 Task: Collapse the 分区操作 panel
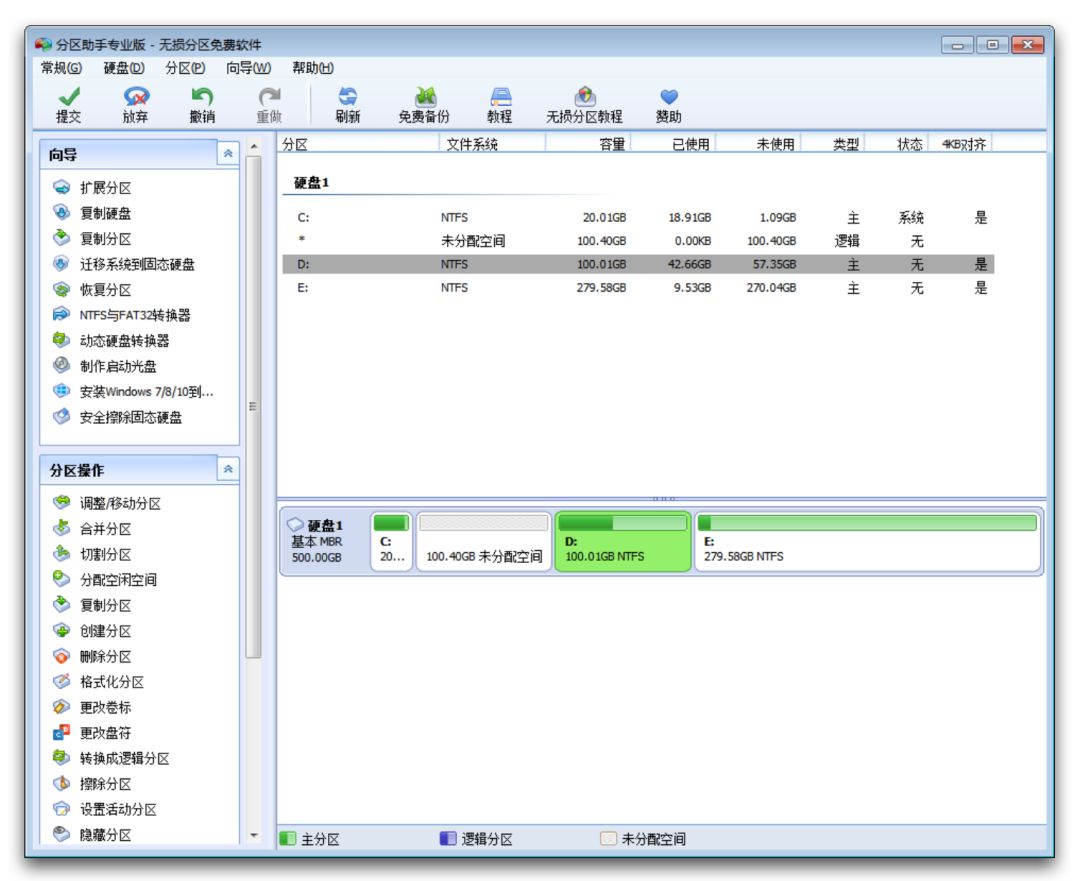228,469
